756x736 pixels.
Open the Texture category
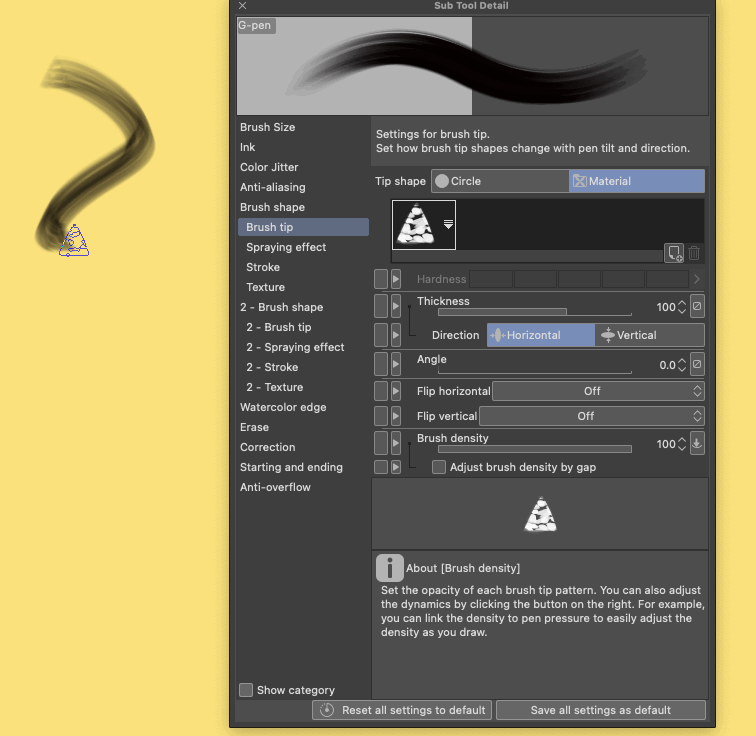(x=265, y=287)
